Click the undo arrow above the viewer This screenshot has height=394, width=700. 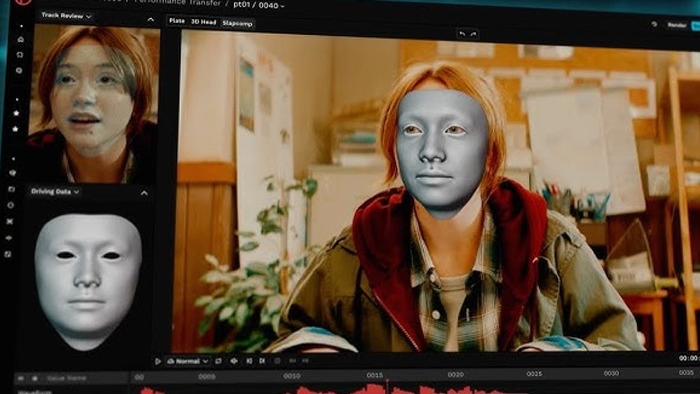462,33
